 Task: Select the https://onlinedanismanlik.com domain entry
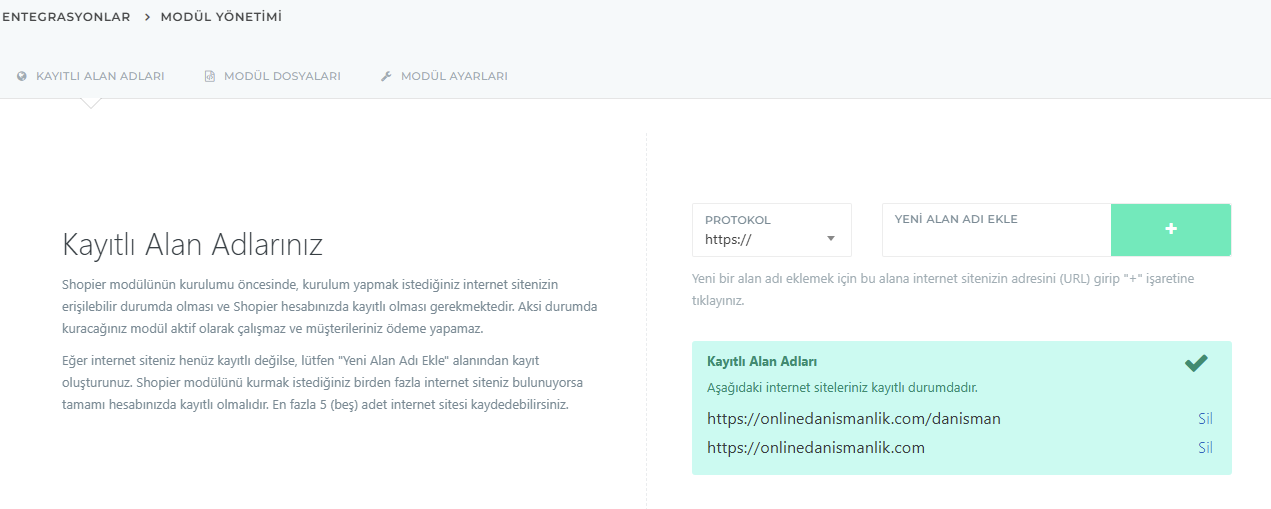pyautogui.click(x=815, y=448)
